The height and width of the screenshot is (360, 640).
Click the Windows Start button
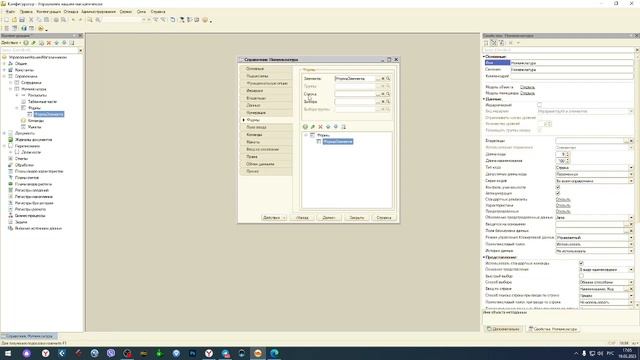(8, 353)
